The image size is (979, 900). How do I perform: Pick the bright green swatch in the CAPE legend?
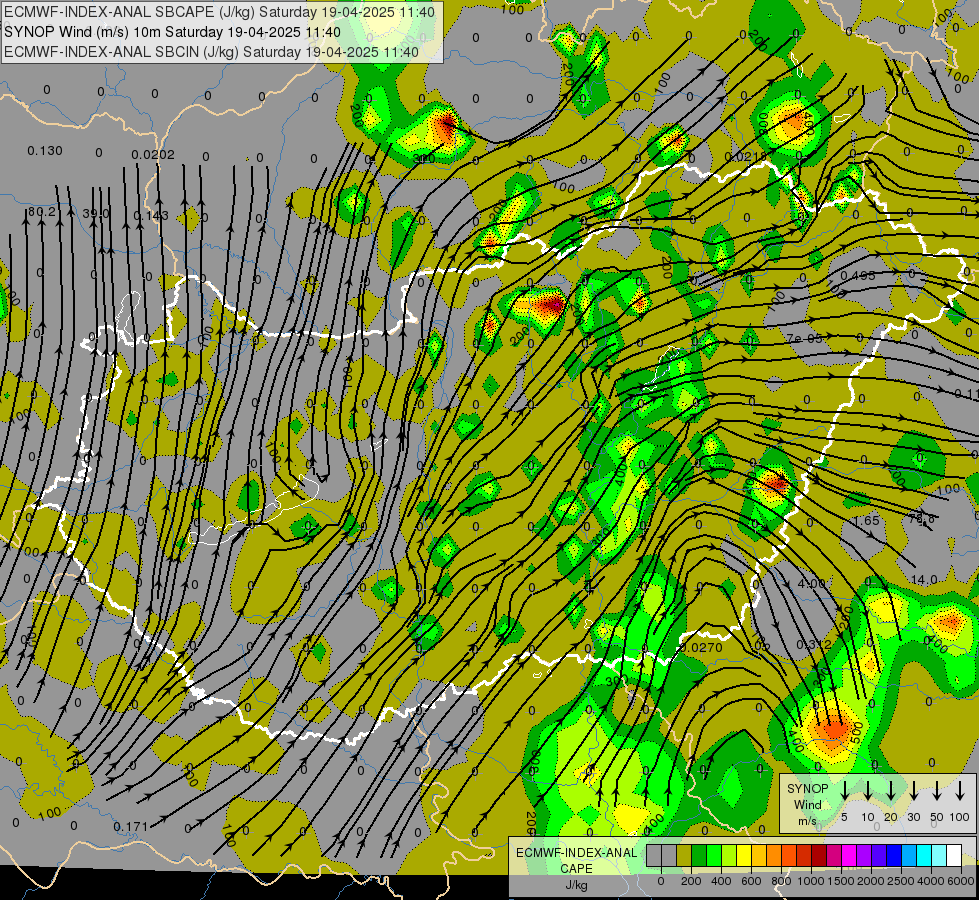click(714, 855)
